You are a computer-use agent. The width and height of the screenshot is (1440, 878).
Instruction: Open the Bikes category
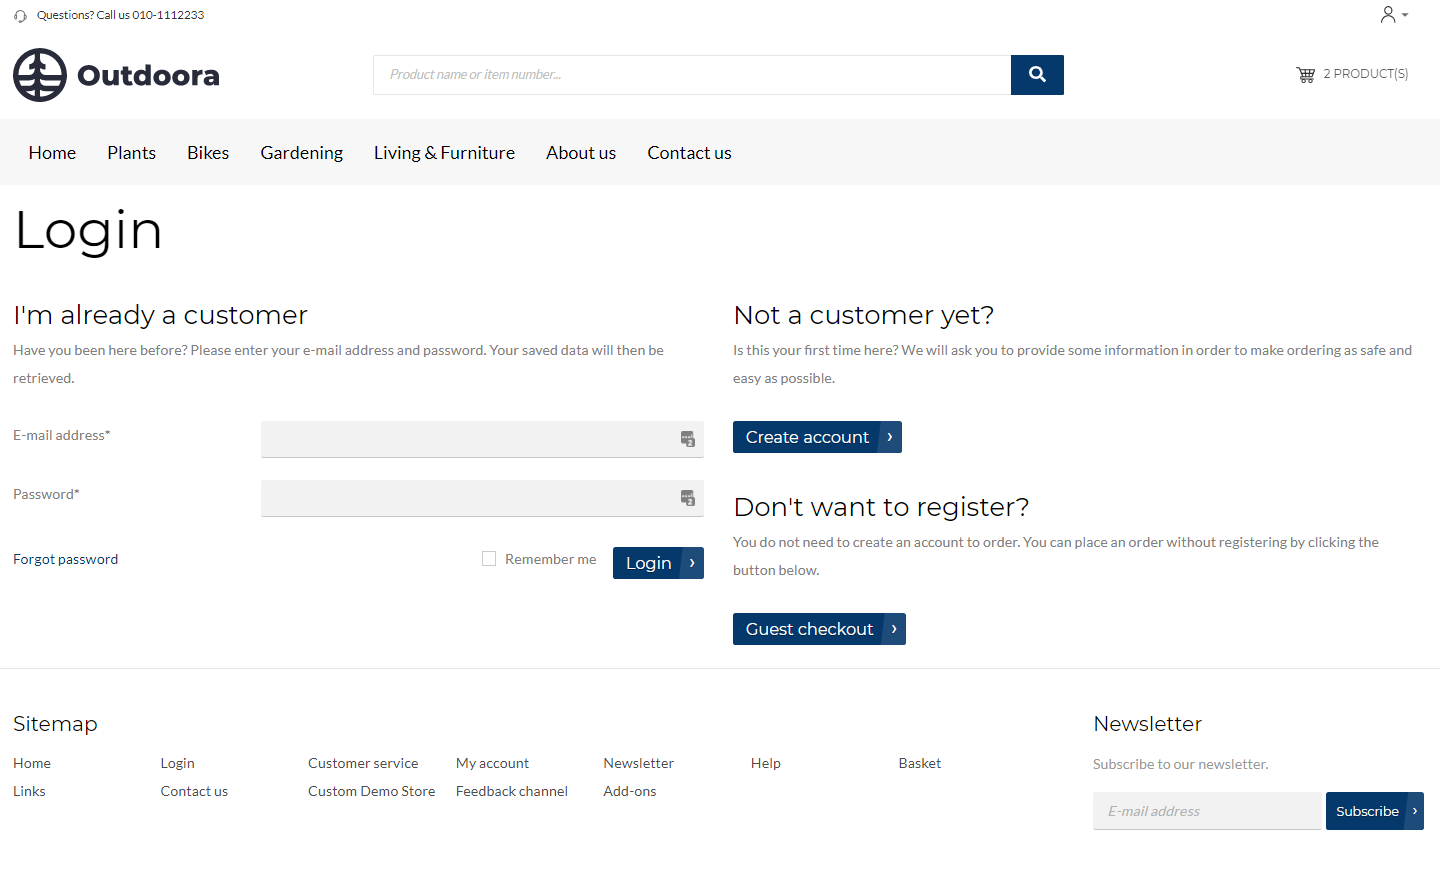click(208, 153)
